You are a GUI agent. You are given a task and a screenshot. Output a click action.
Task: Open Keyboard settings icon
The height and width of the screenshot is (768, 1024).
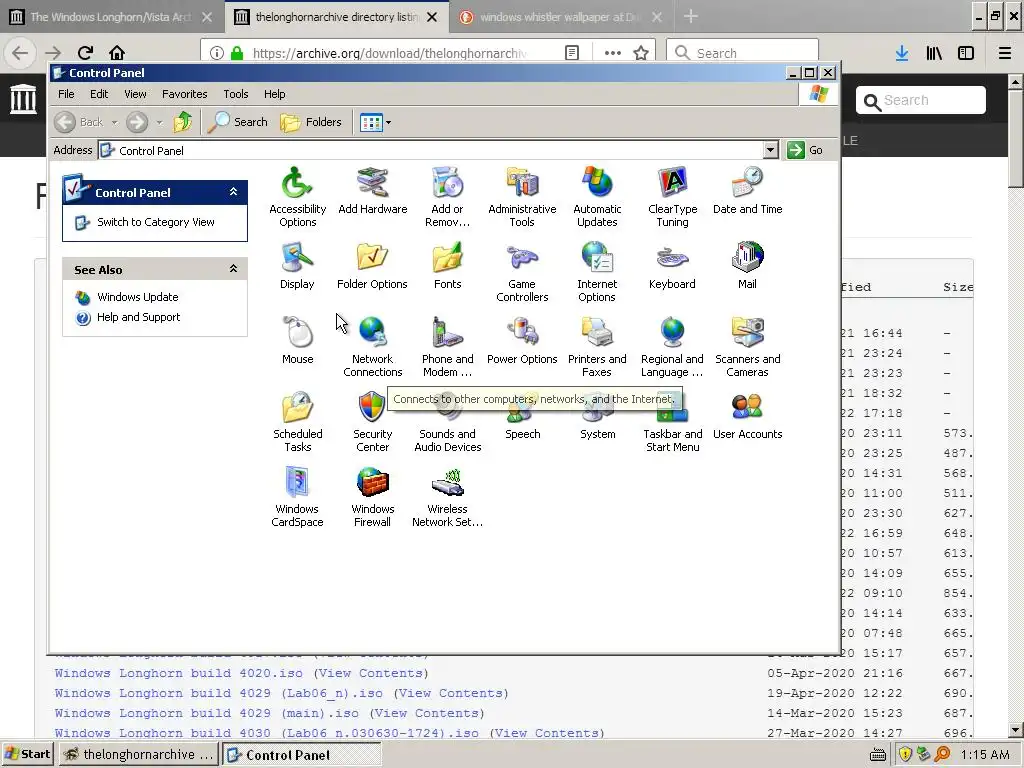pos(672,266)
